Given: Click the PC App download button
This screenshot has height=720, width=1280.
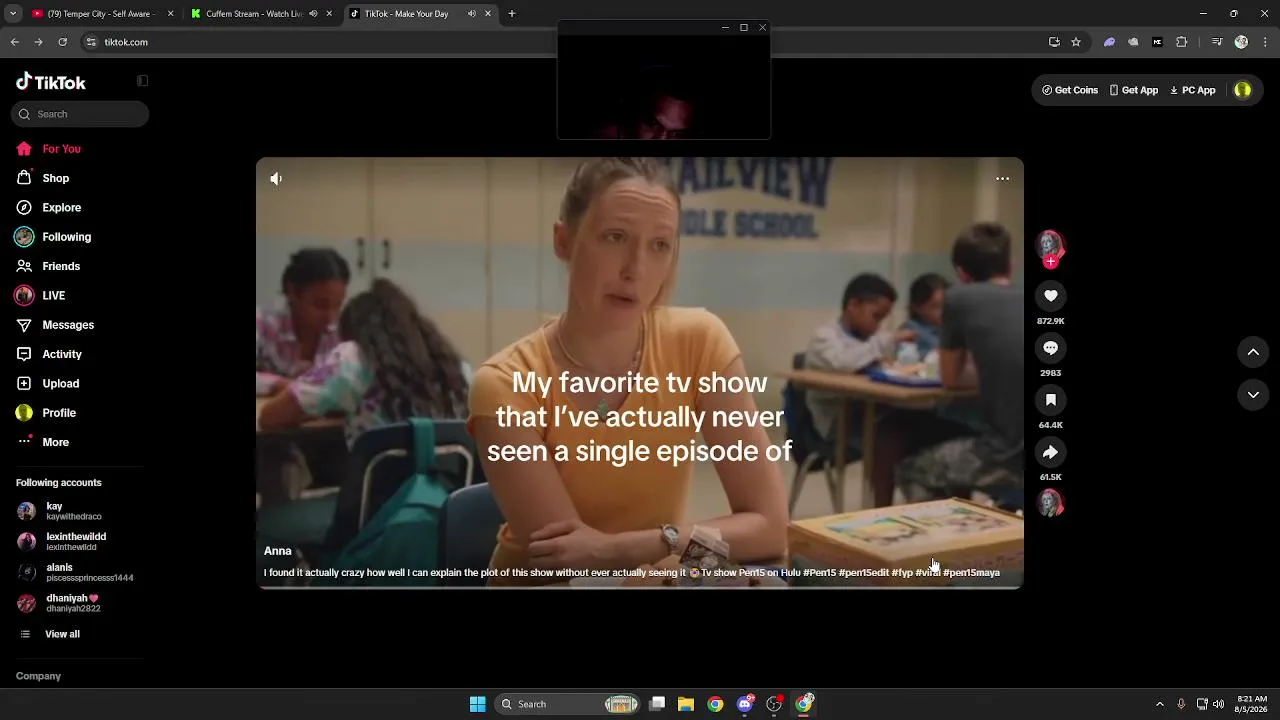Looking at the screenshot, I should click(x=1193, y=90).
